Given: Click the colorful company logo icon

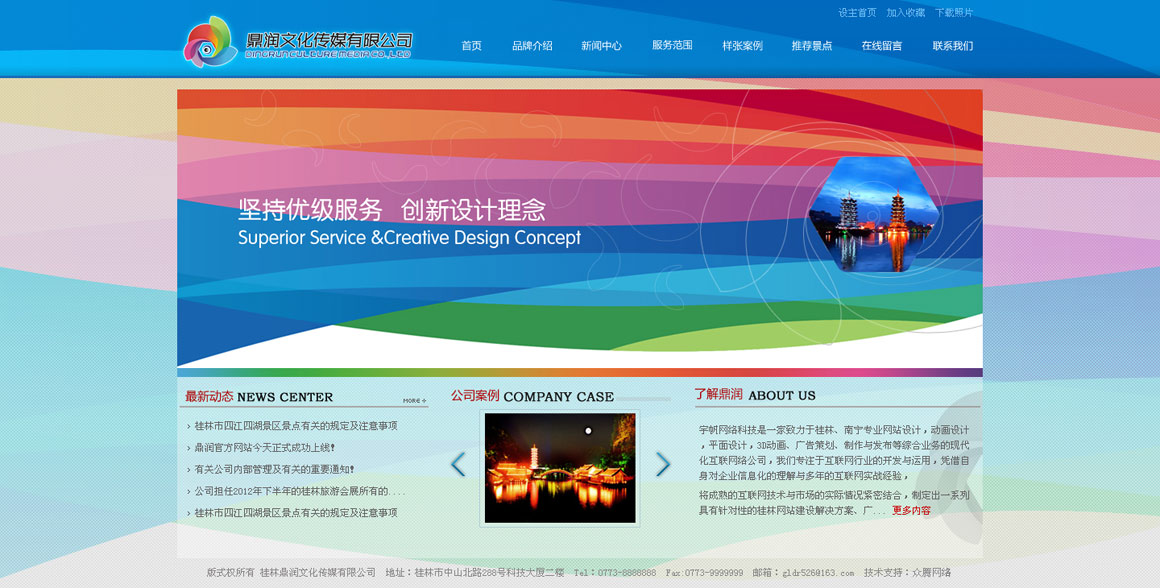Looking at the screenshot, I should [210, 42].
